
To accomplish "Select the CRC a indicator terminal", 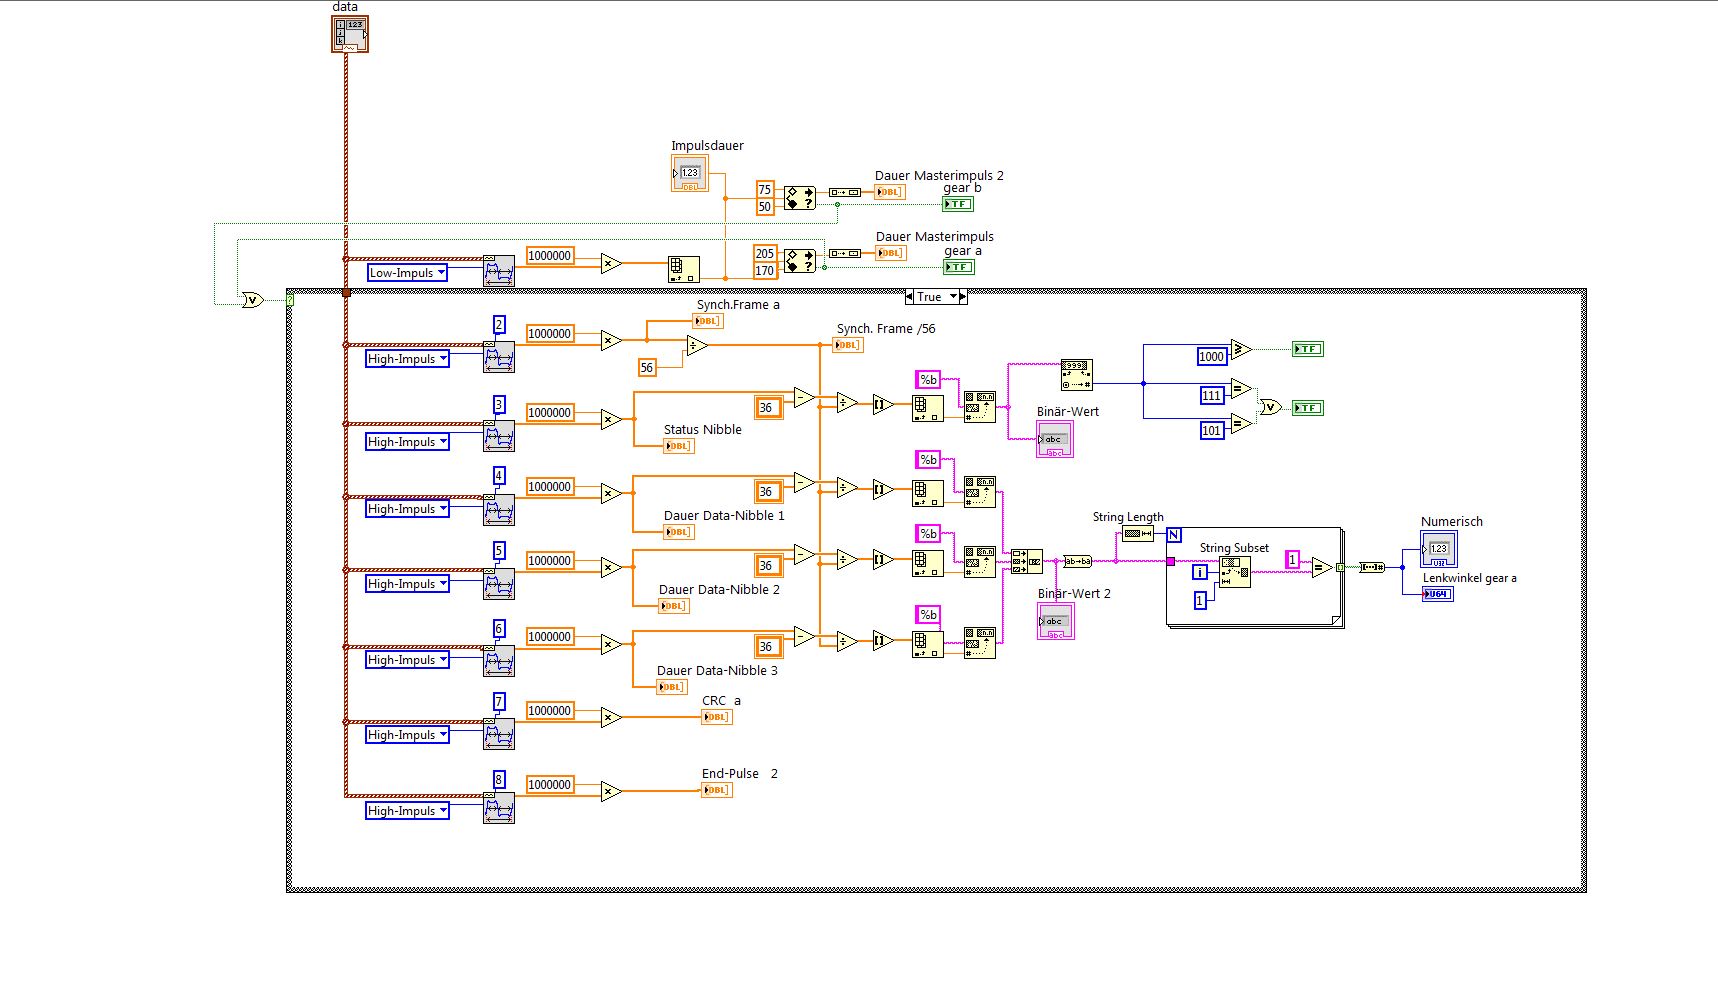I will coord(717,717).
